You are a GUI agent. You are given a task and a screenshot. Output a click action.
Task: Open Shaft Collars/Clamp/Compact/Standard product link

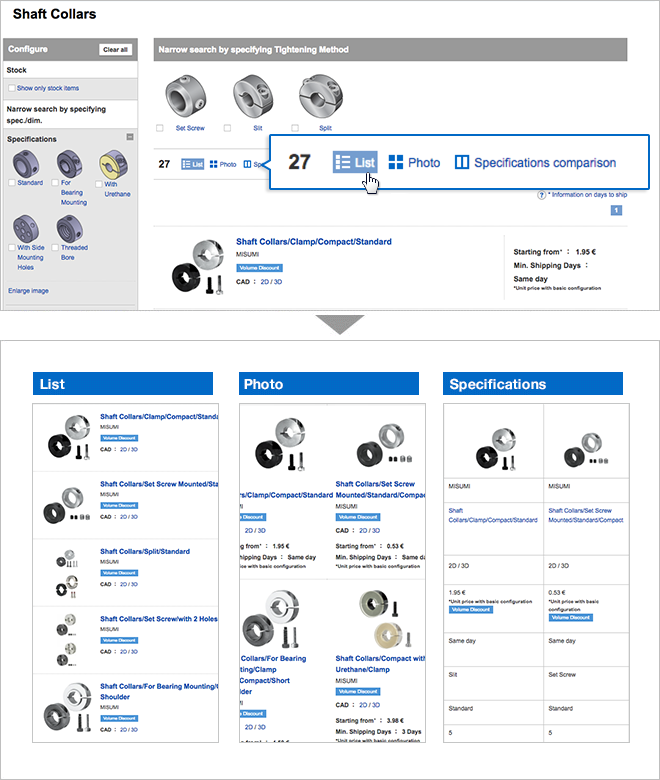314,242
